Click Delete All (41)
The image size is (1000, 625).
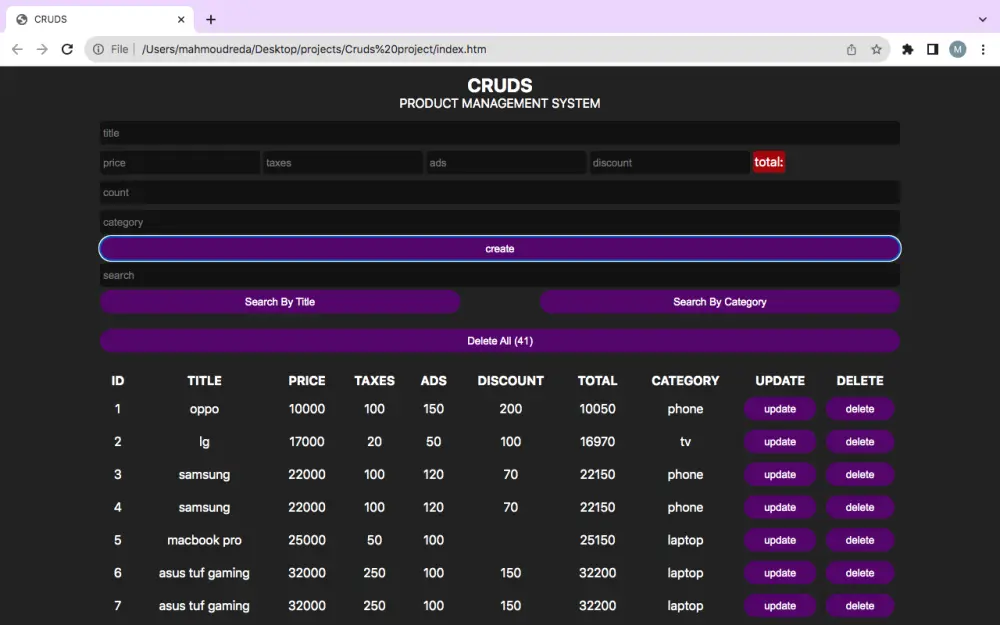pyautogui.click(x=500, y=340)
